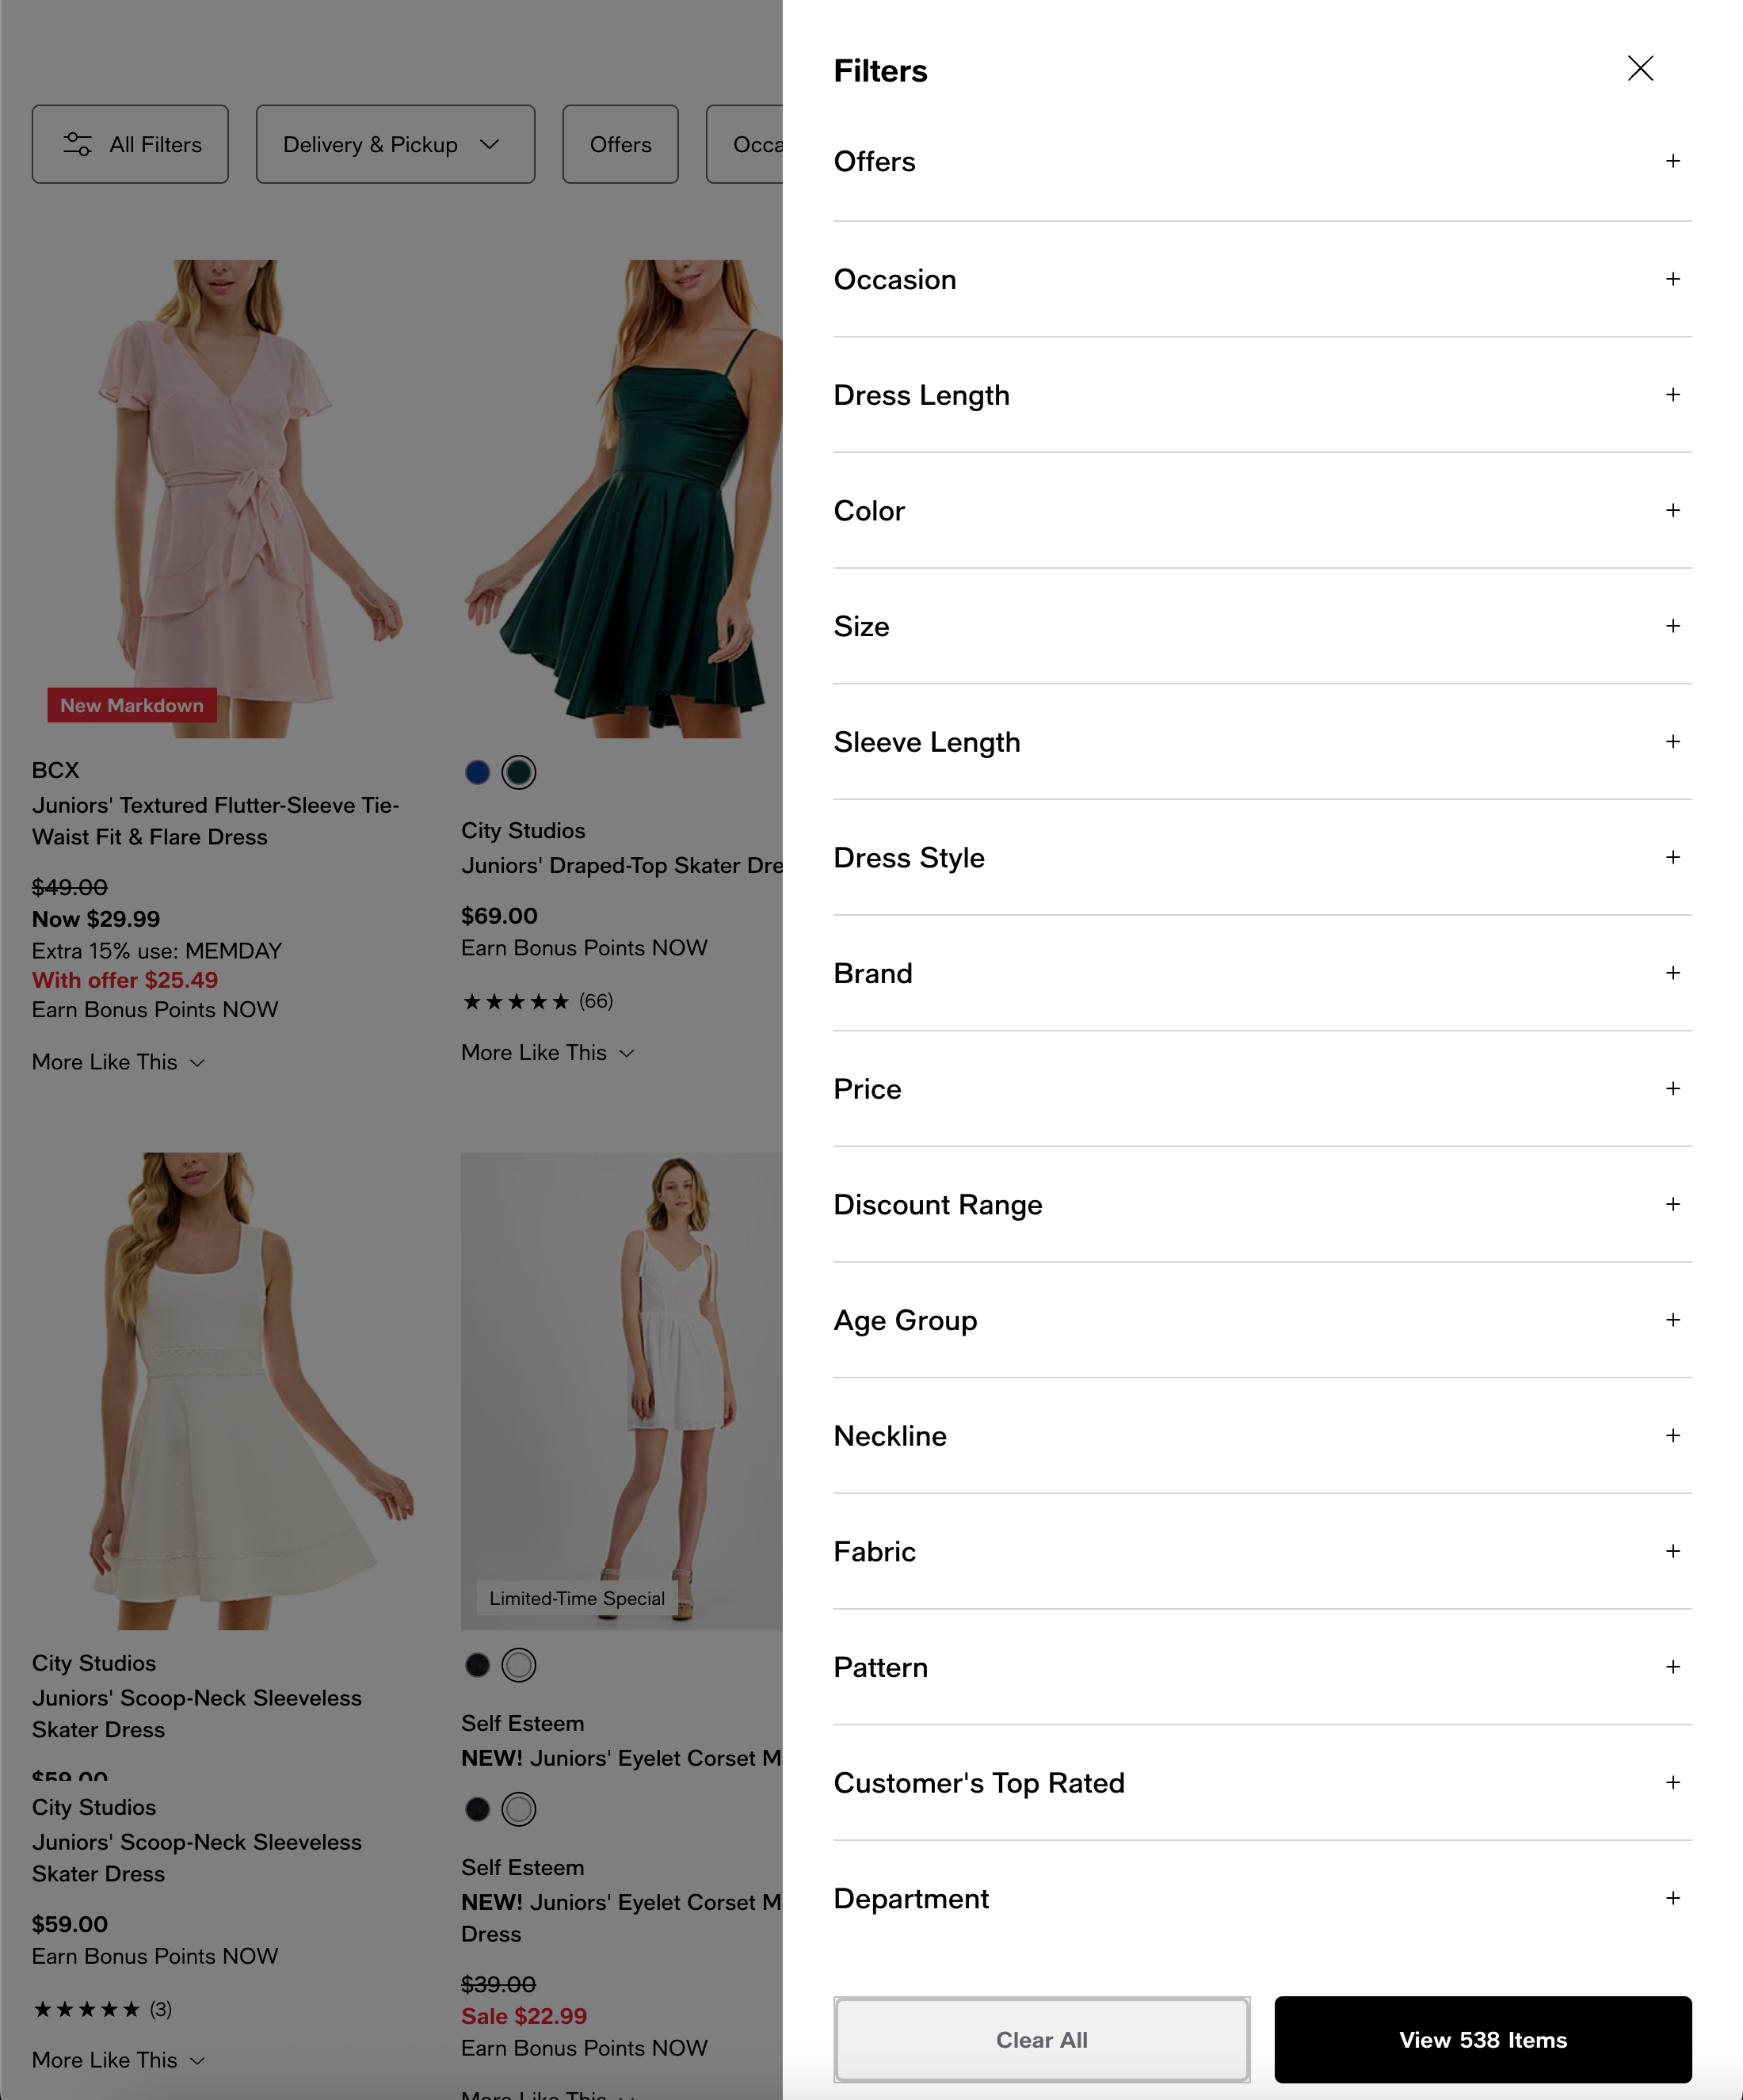1743x2100 pixels.
Task: Open the All Filters panel
Action: click(x=130, y=144)
